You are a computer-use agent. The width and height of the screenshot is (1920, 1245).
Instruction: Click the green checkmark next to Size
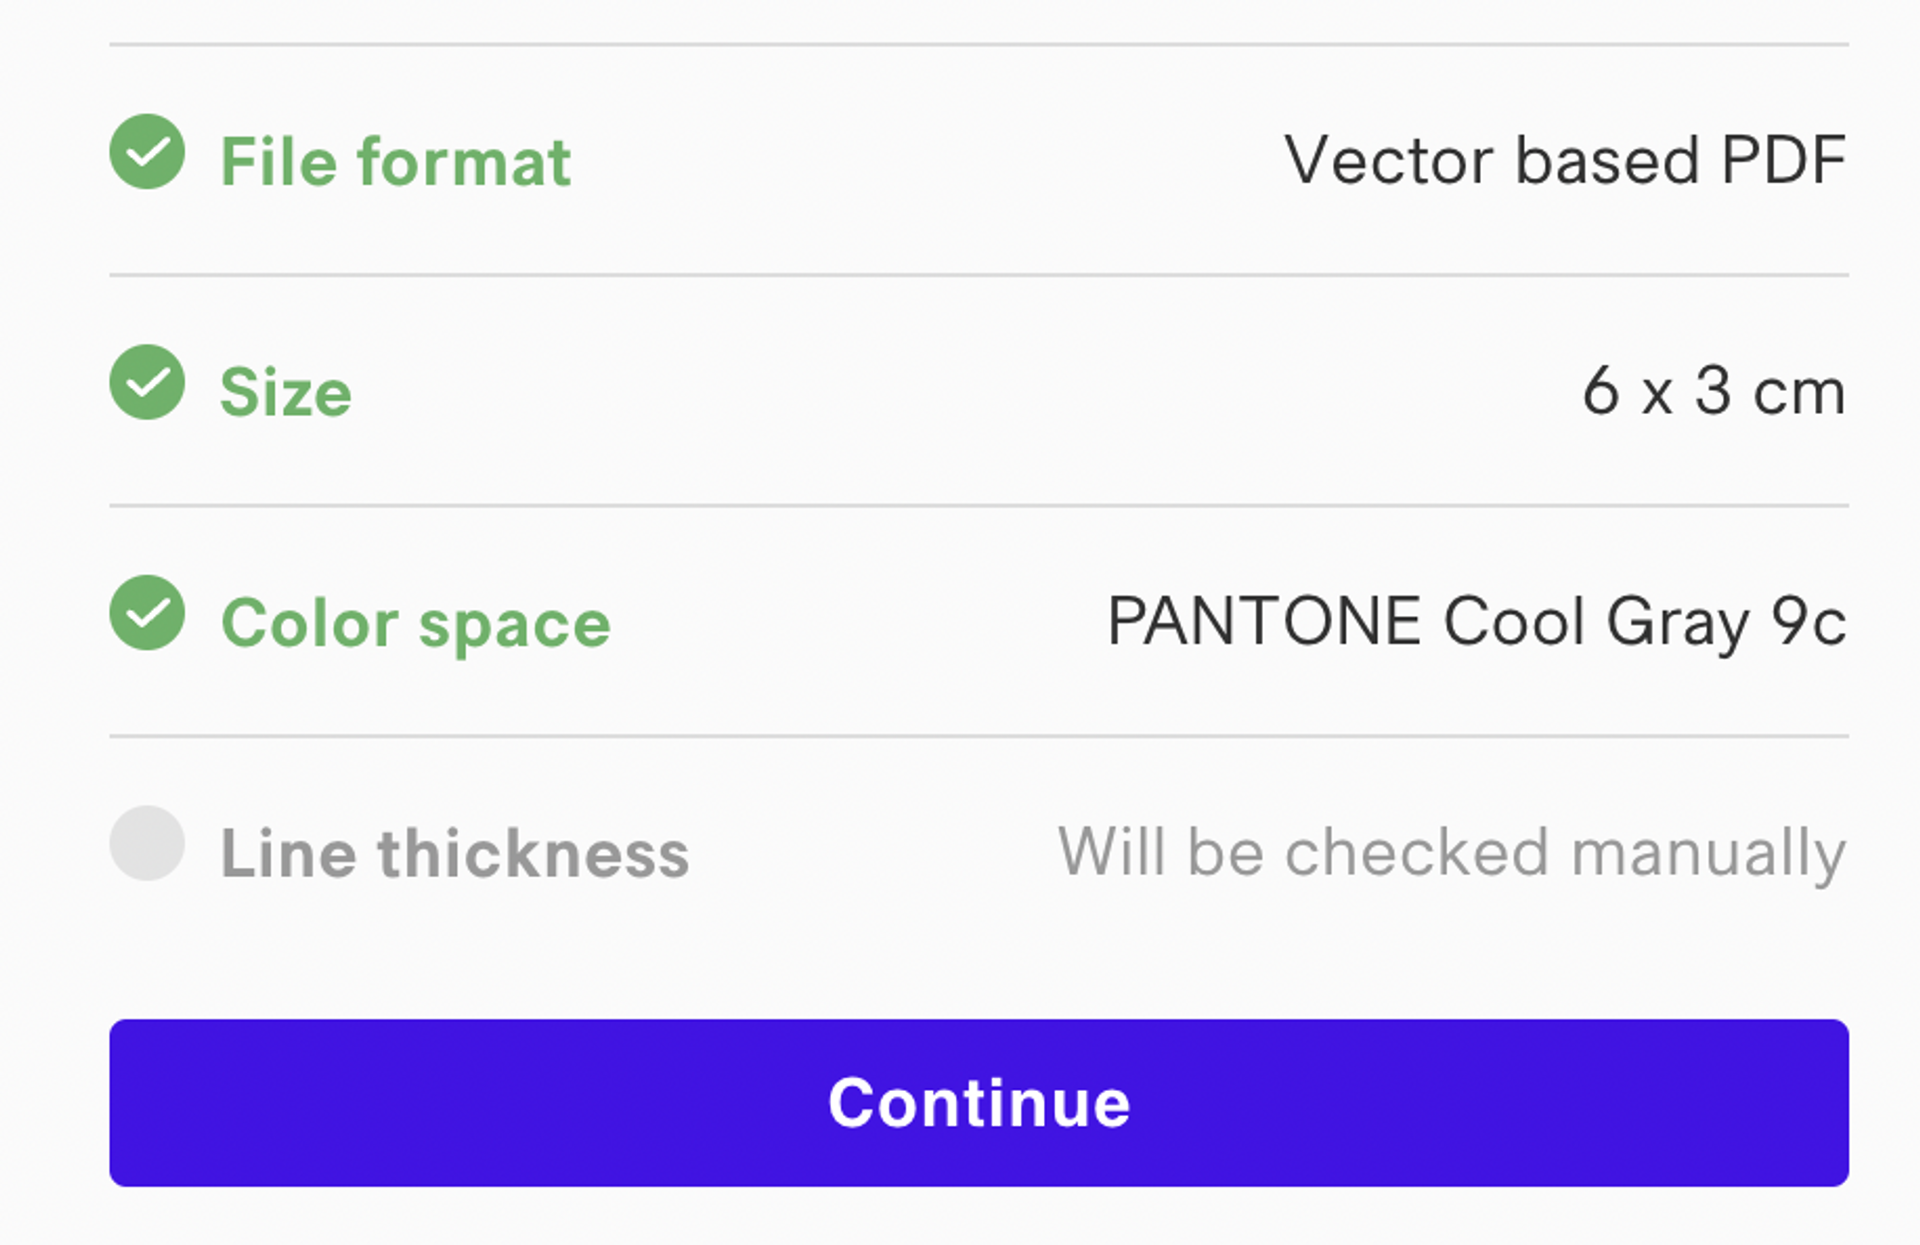click(x=147, y=382)
